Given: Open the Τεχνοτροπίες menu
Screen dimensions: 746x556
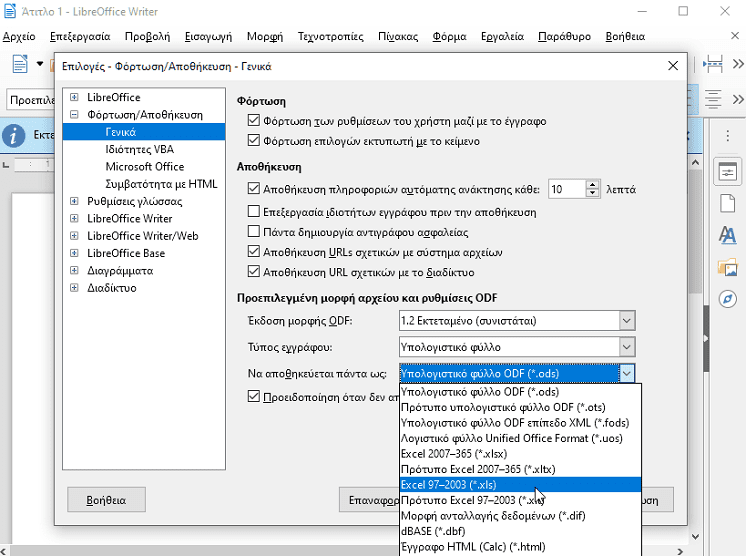Looking at the screenshot, I should (x=331, y=36).
